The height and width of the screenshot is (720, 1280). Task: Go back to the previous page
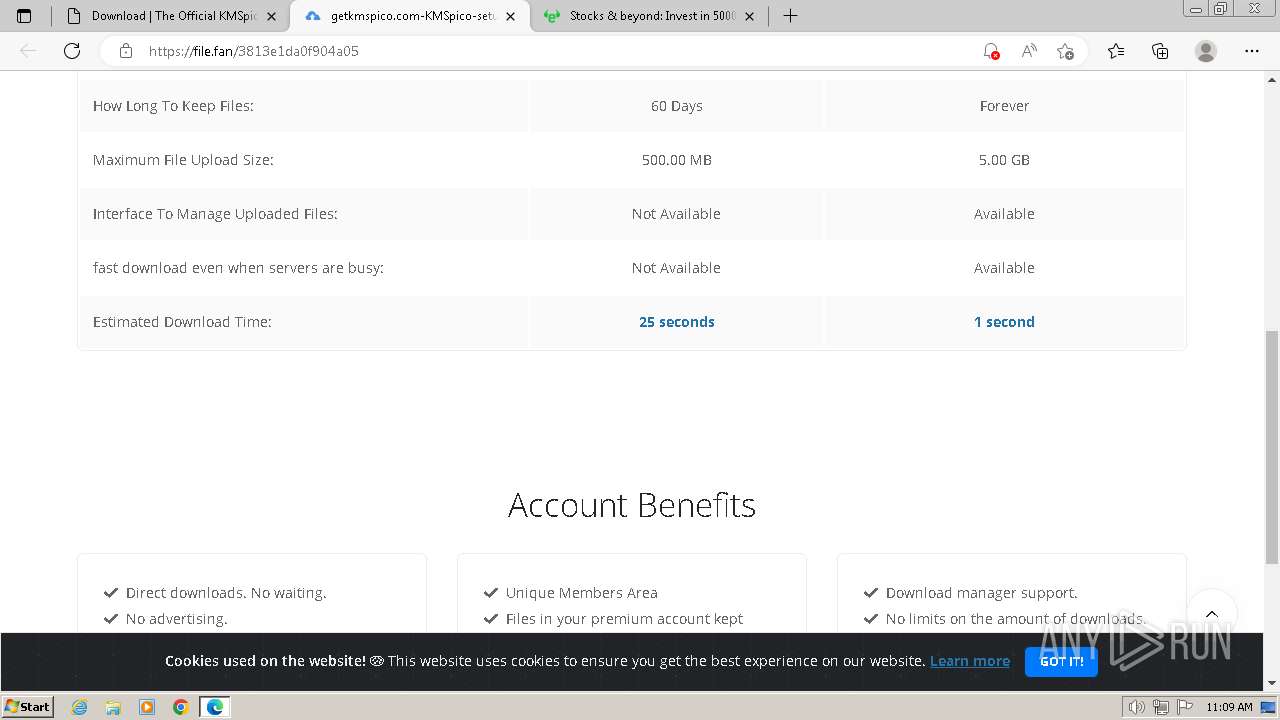(x=28, y=51)
